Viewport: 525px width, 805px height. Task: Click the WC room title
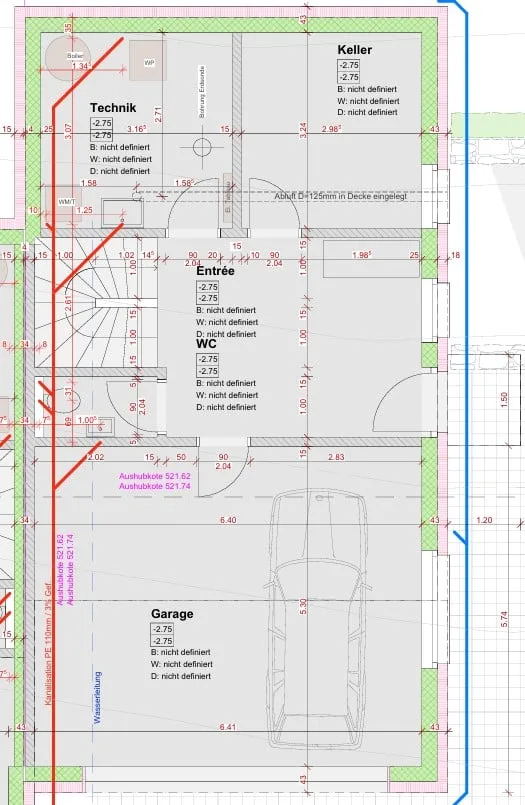(206, 343)
